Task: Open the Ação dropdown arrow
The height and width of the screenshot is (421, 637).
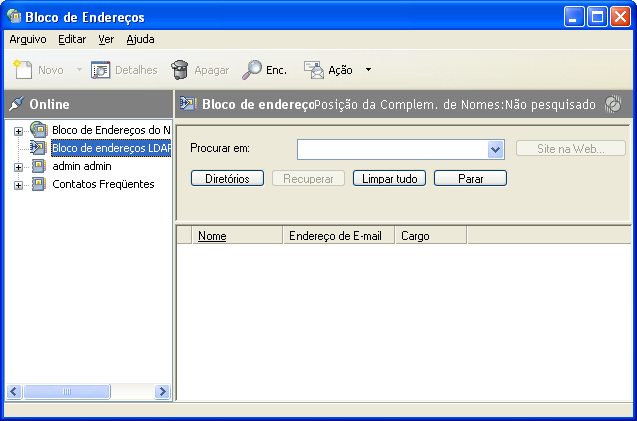Action: (x=368, y=69)
